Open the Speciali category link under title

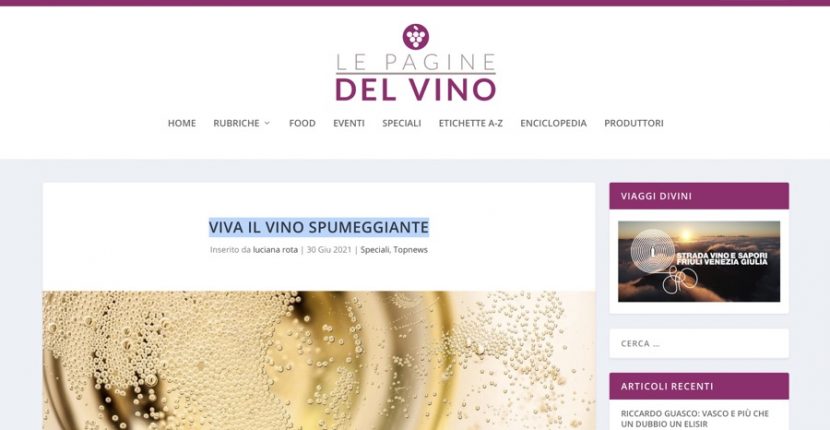click(375, 249)
